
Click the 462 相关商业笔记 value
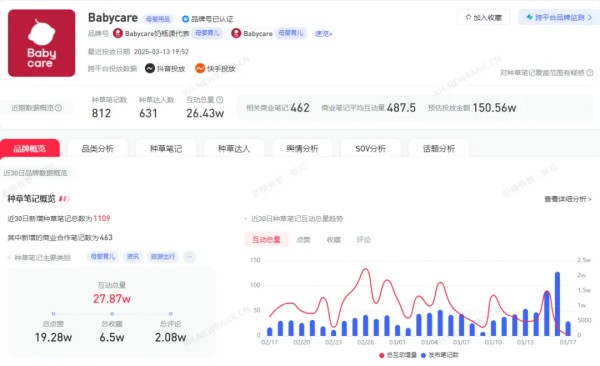[x=300, y=108]
